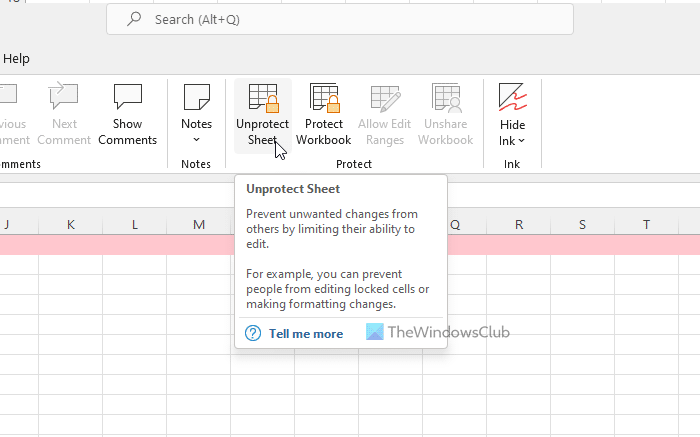
Task: Click the Tell me more help icon
Action: coord(253,333)
